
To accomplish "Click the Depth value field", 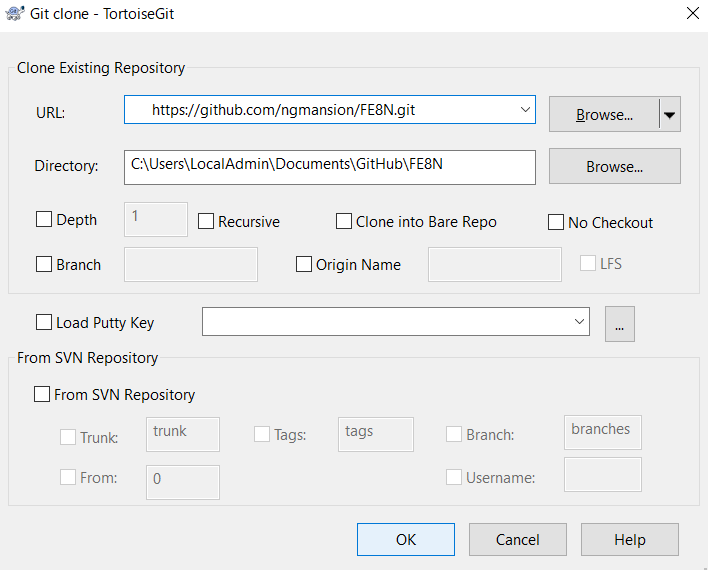I will [156, 220].
